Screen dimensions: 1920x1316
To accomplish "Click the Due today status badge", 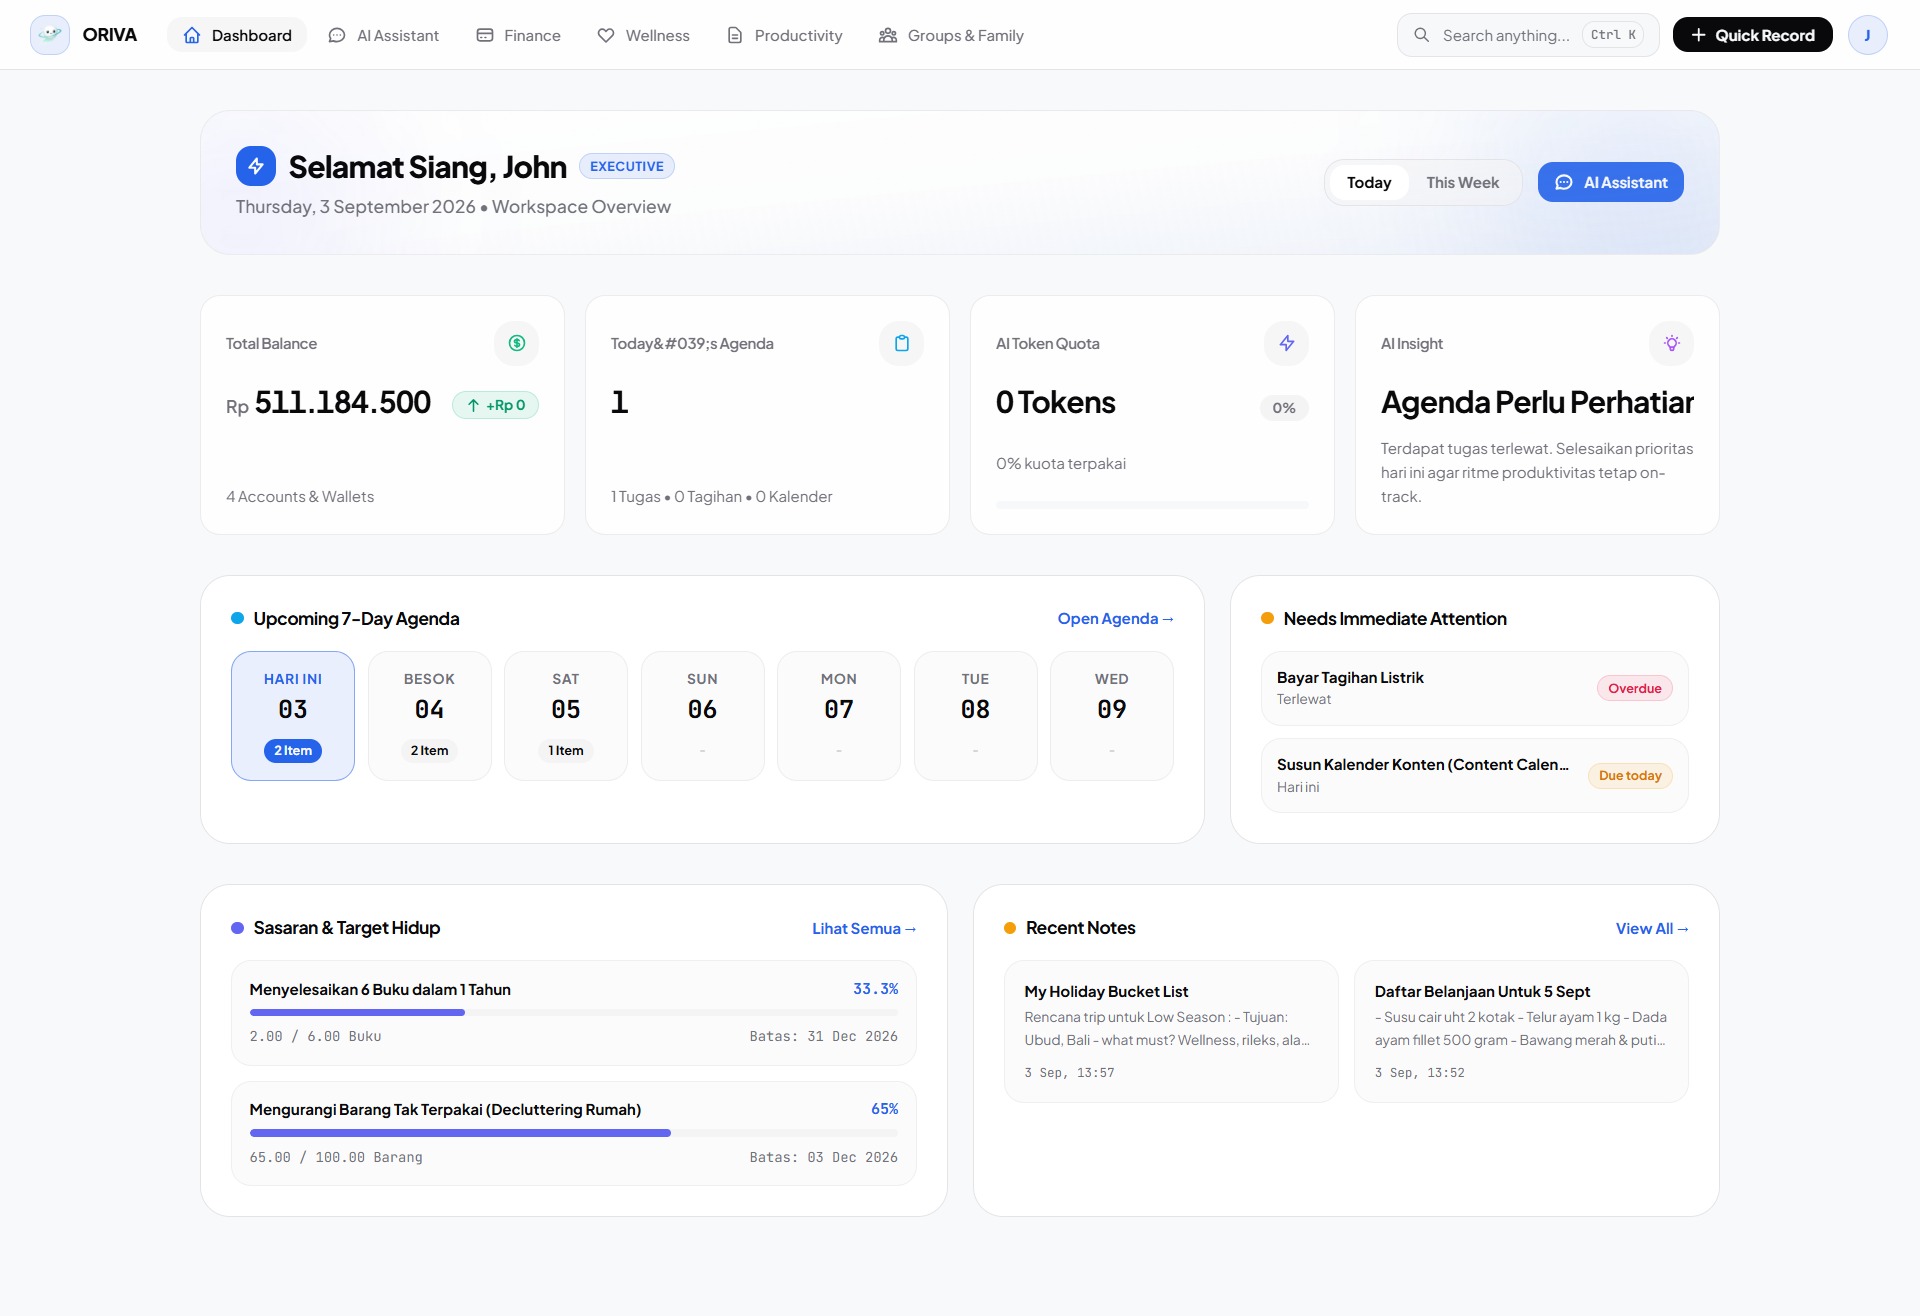I will point(1630,775).
